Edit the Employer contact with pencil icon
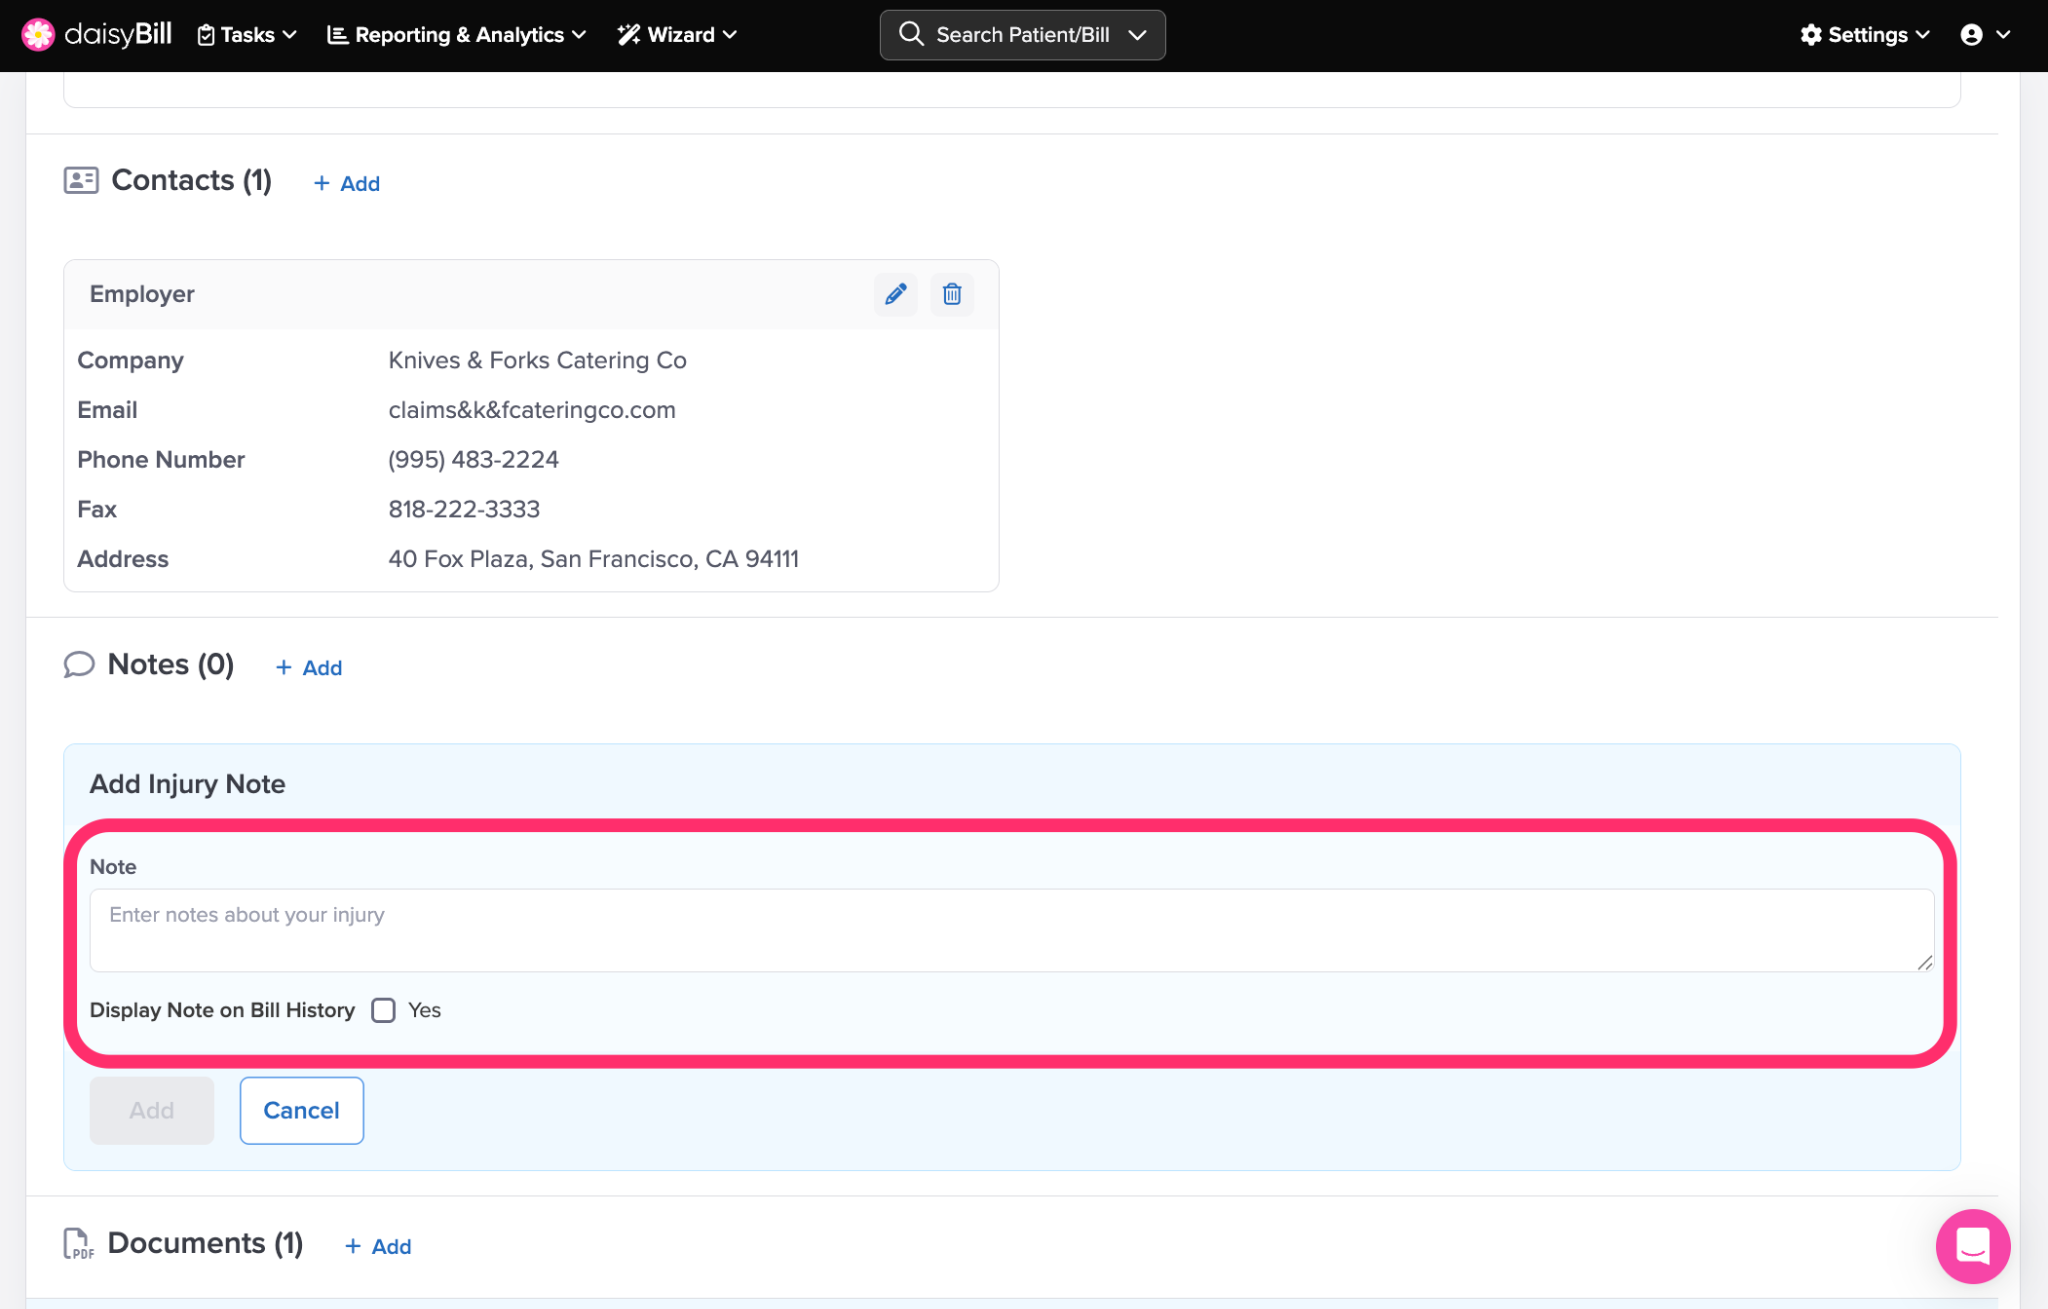 click(895, 294)
